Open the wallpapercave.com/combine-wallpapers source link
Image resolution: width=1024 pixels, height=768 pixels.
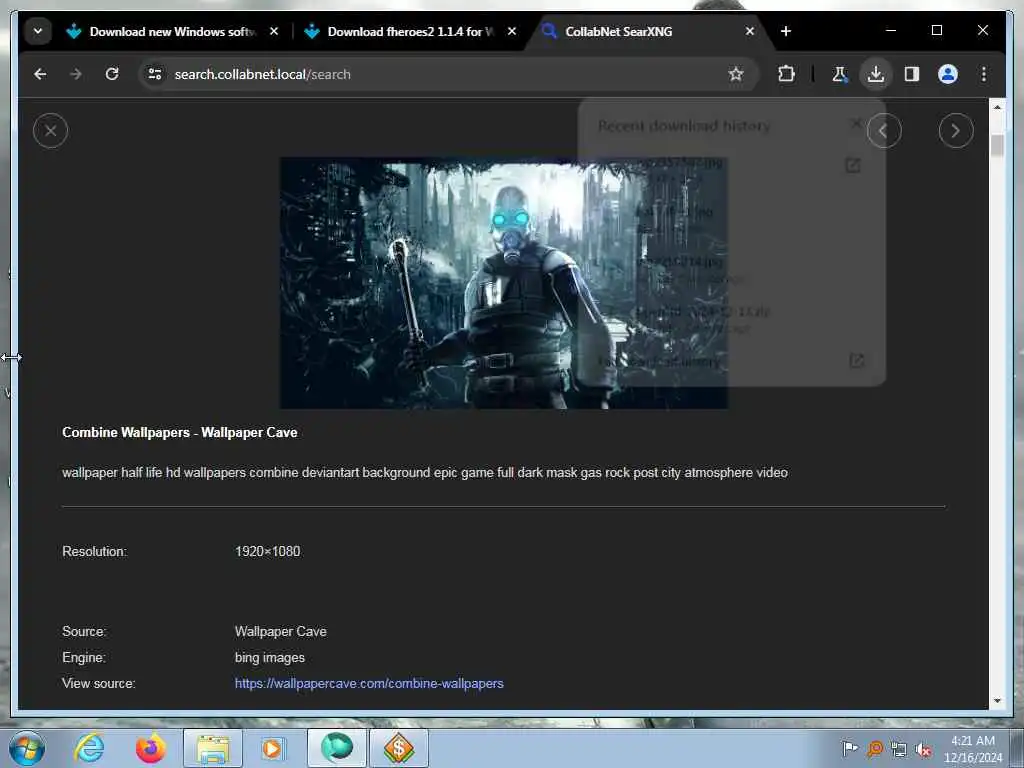coord(369,683)
